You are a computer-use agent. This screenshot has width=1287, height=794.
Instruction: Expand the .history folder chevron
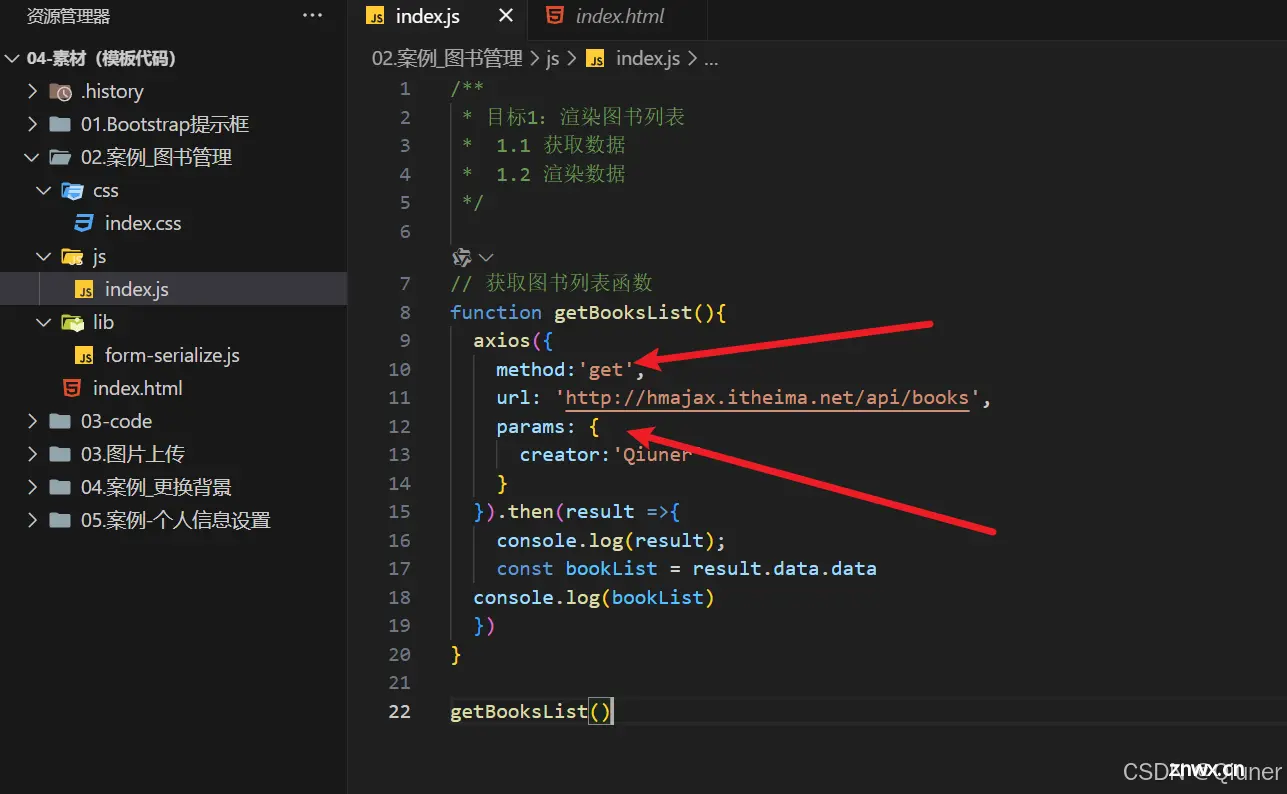point(32,91)
